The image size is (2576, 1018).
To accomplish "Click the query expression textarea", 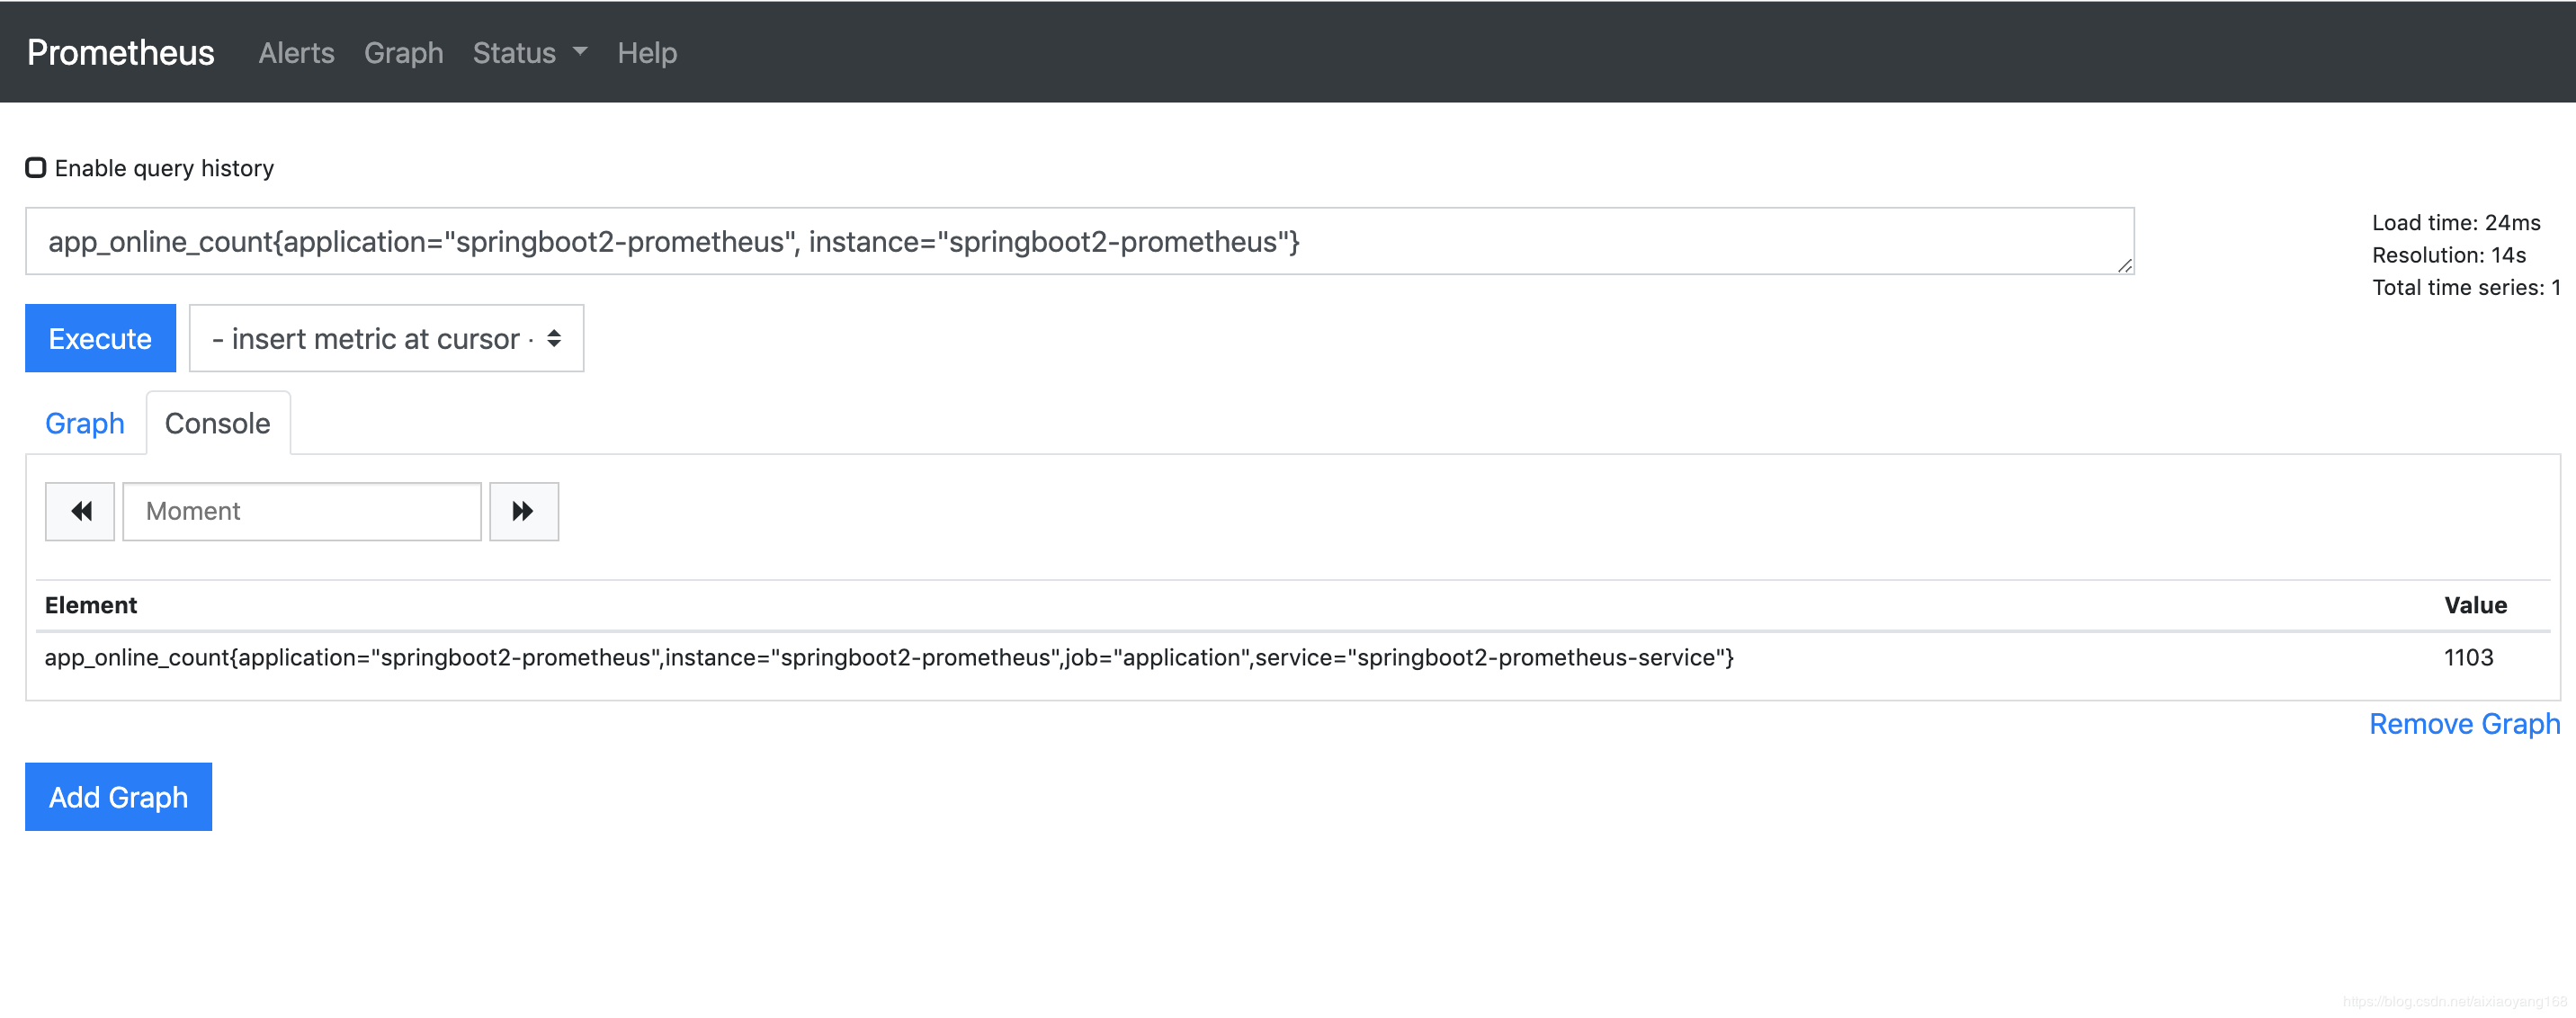I will point(1080,241).
